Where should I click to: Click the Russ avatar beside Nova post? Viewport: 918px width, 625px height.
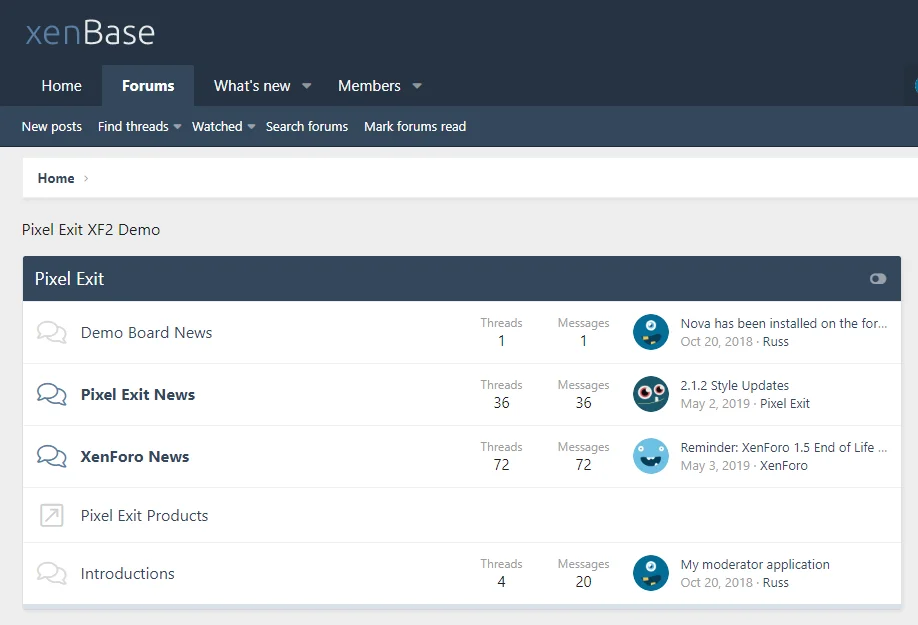coord(651,332)
